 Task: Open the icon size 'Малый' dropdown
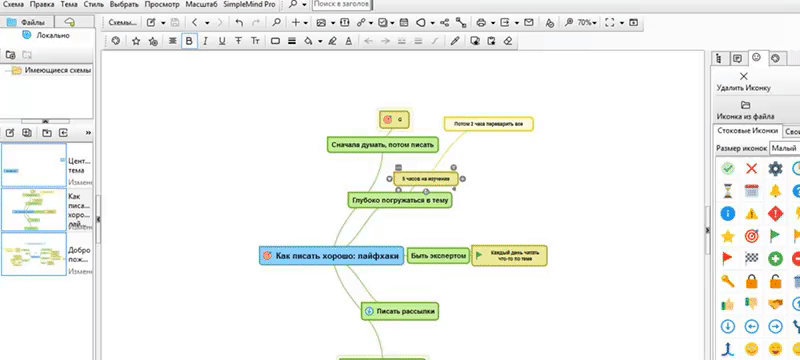click(x=785, y=148)
